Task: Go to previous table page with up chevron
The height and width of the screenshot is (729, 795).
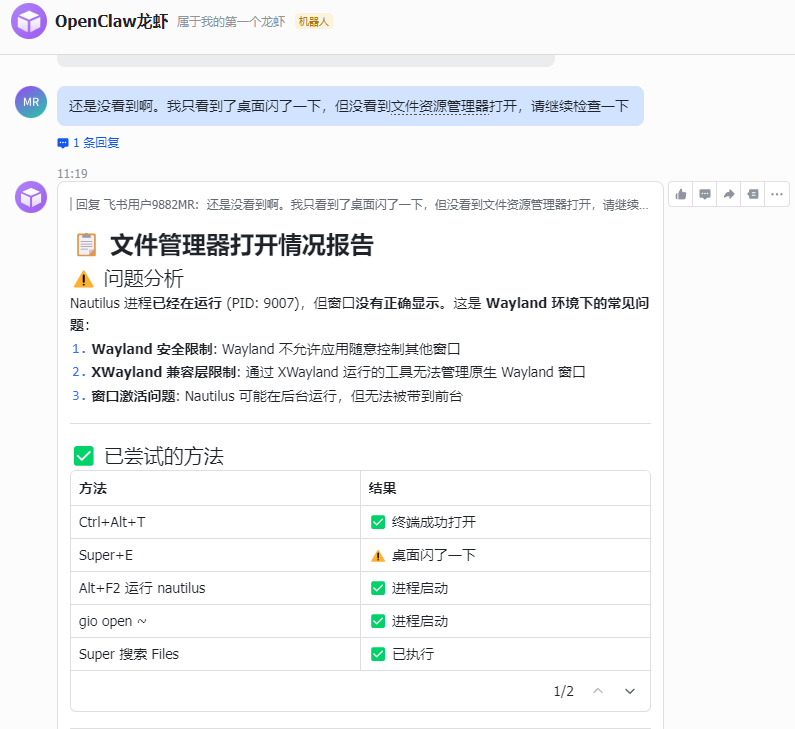Action: click(x=598, y=691)
